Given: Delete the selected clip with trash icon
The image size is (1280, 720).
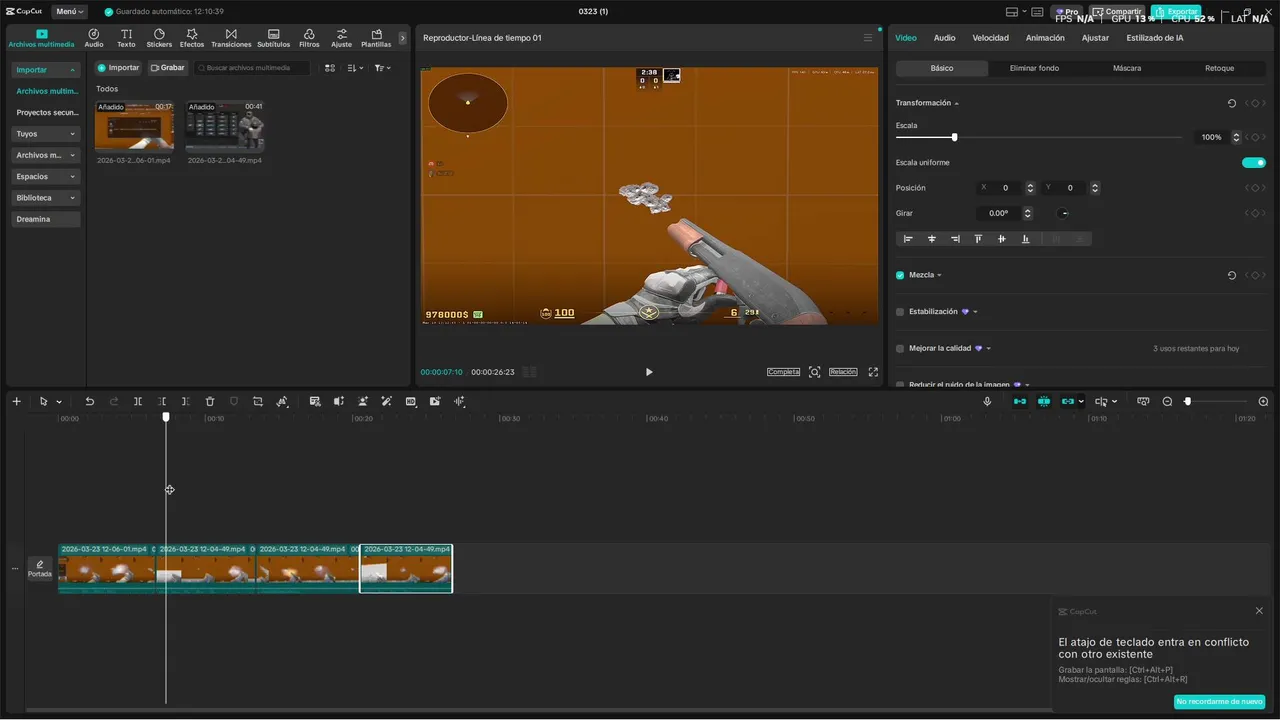Looking at the screenshot, I should click(210, 401).
